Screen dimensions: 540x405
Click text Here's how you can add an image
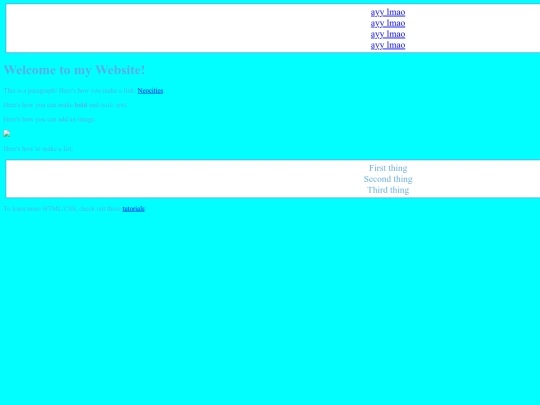coord(50,120)
